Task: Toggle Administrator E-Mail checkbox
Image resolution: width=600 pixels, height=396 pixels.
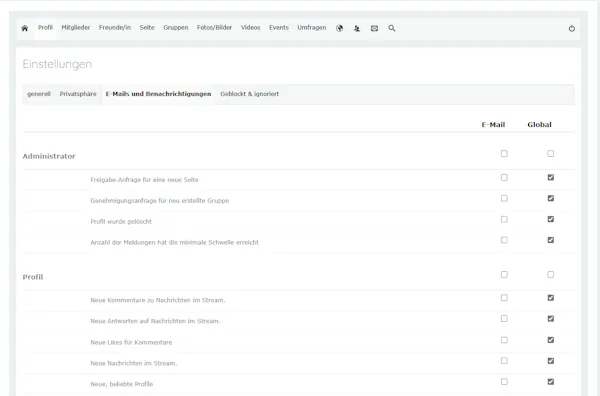Action: pyautogui.click(x=504, y=153)
